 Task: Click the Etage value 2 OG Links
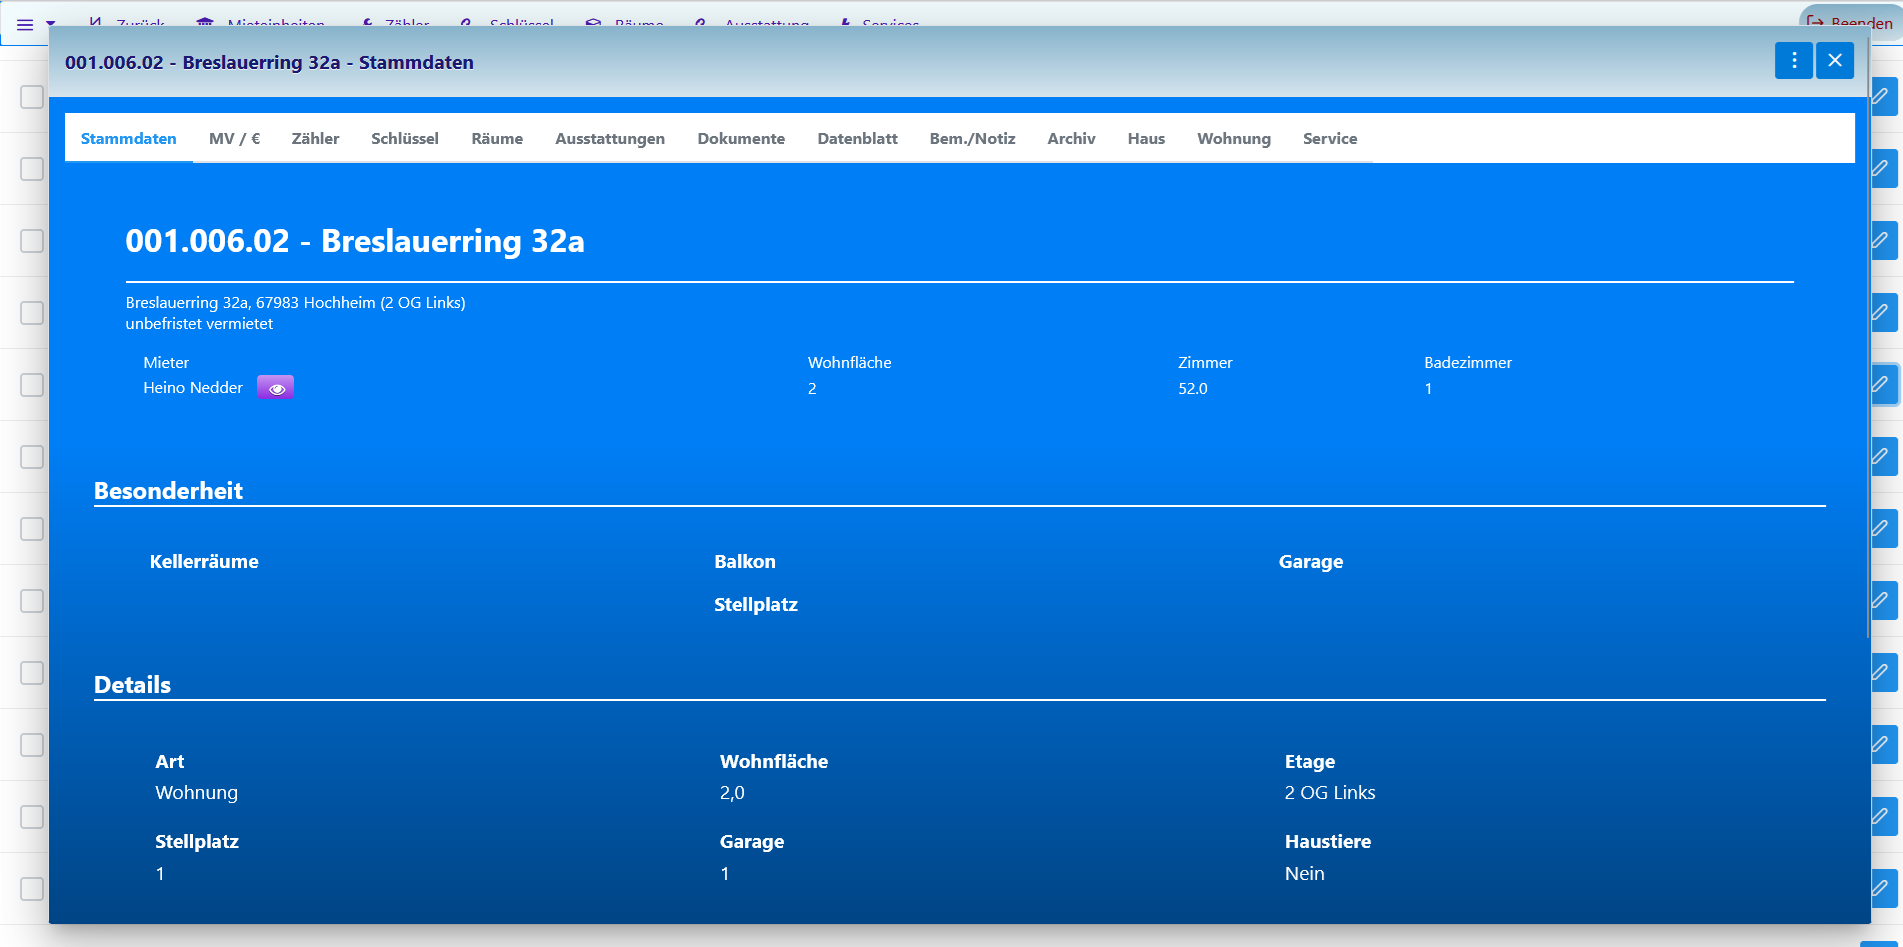click(x=1330, y=793)
